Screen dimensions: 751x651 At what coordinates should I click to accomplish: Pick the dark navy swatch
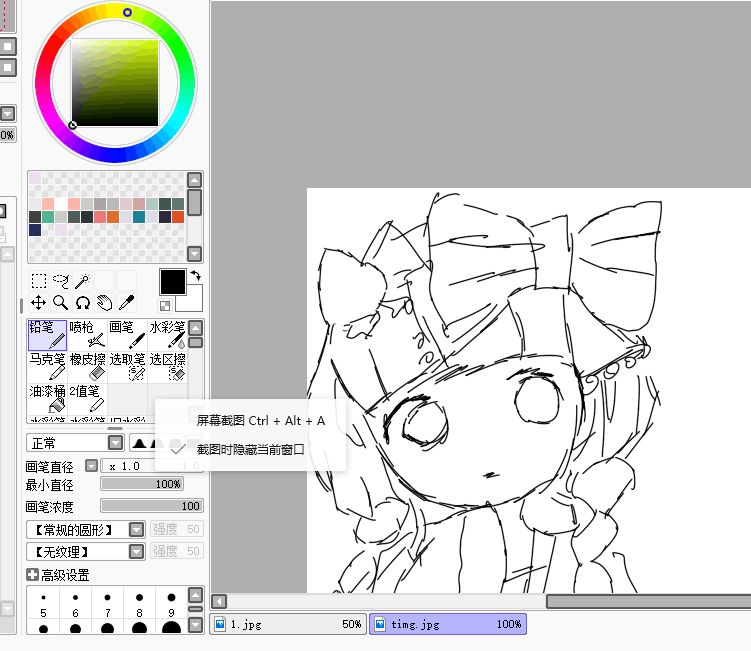tap(35, 230)
